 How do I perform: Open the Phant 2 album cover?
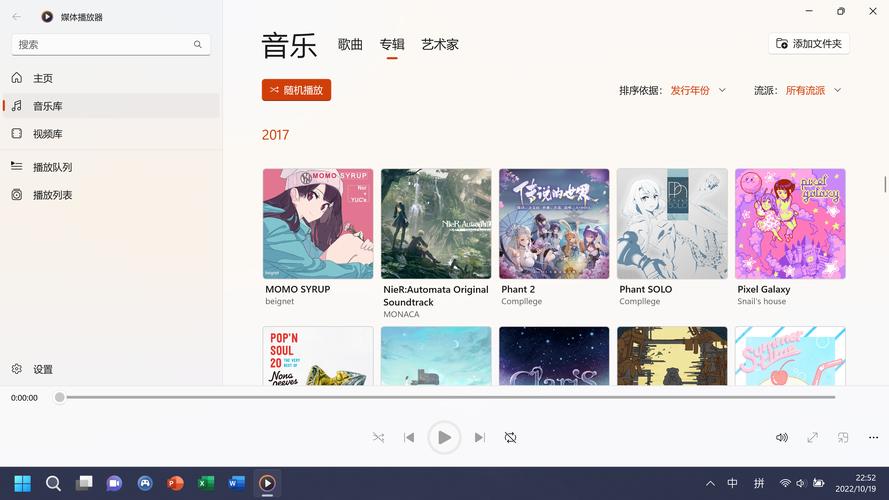[x=554, y=223]
